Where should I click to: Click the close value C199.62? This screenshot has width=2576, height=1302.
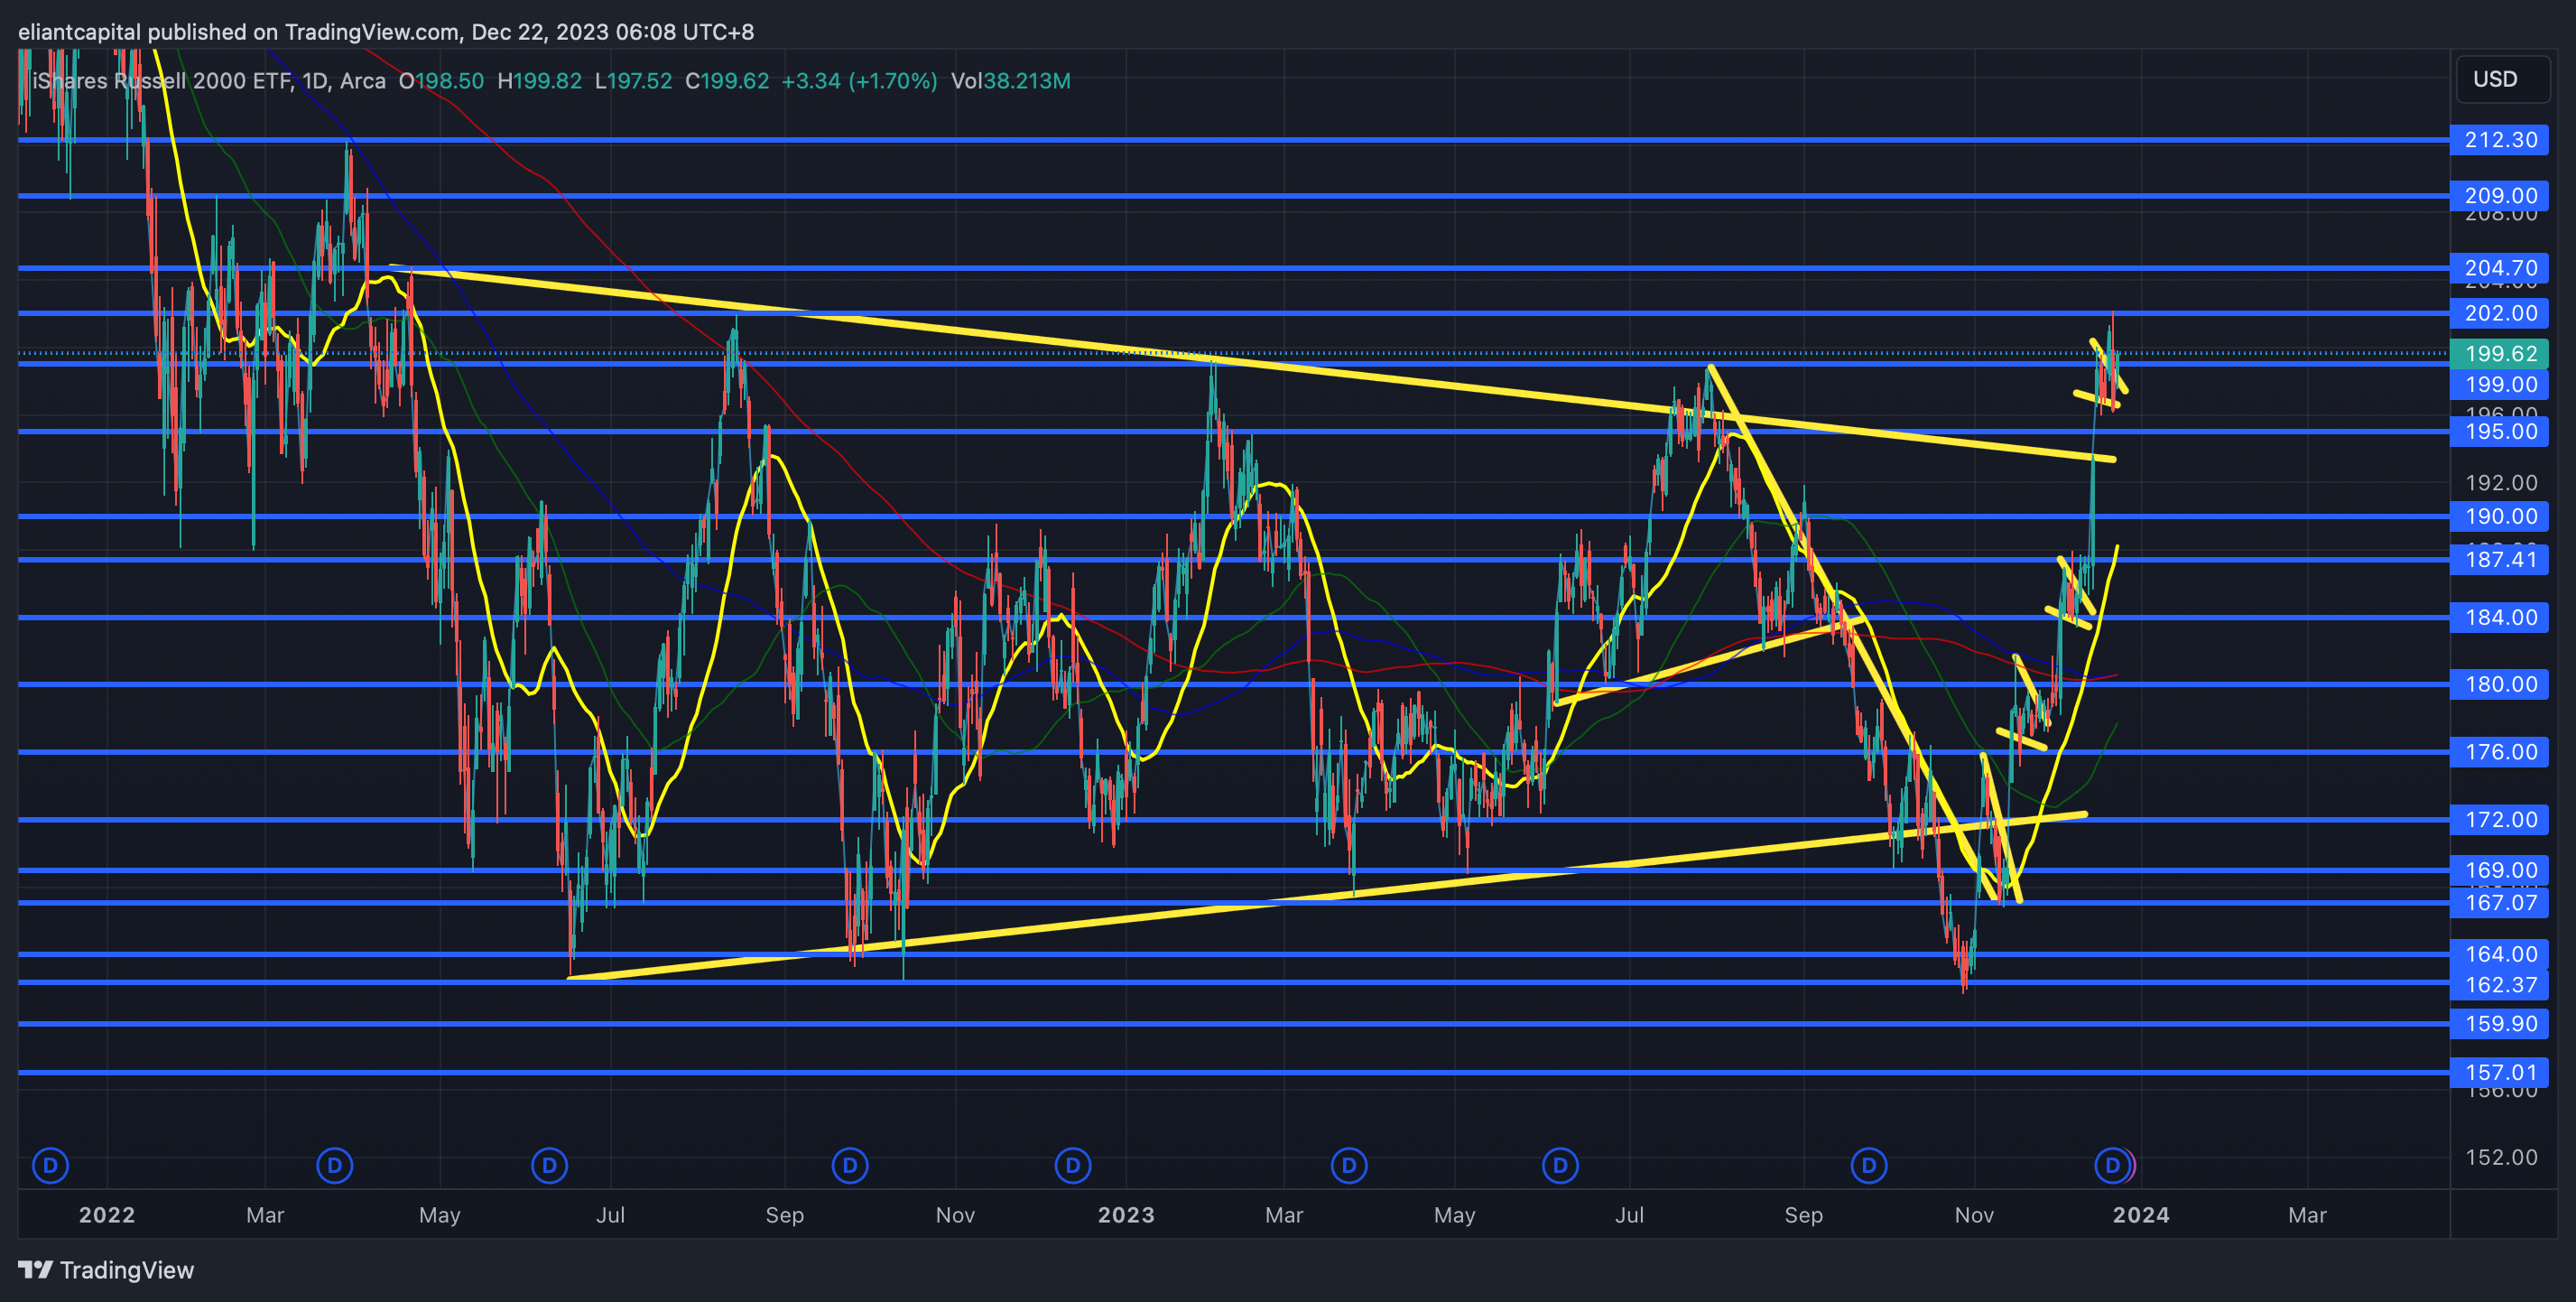[727, 81]
